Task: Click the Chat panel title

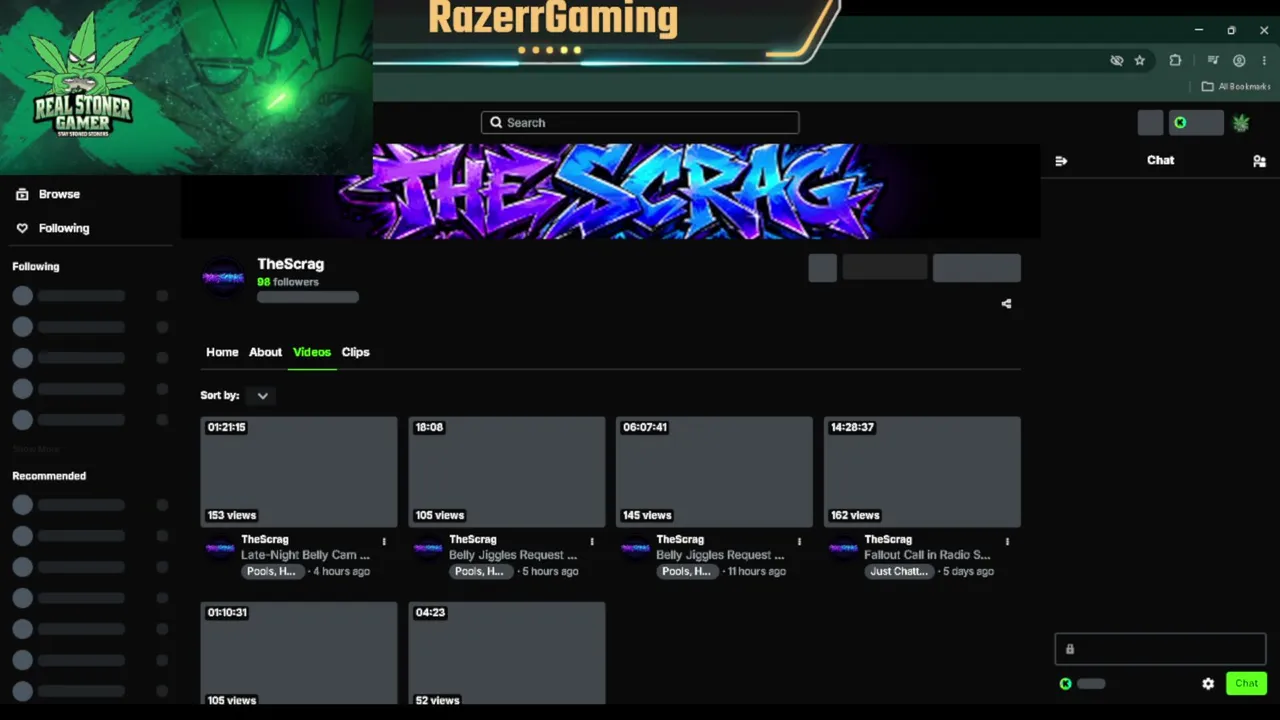Action: 1160,160
